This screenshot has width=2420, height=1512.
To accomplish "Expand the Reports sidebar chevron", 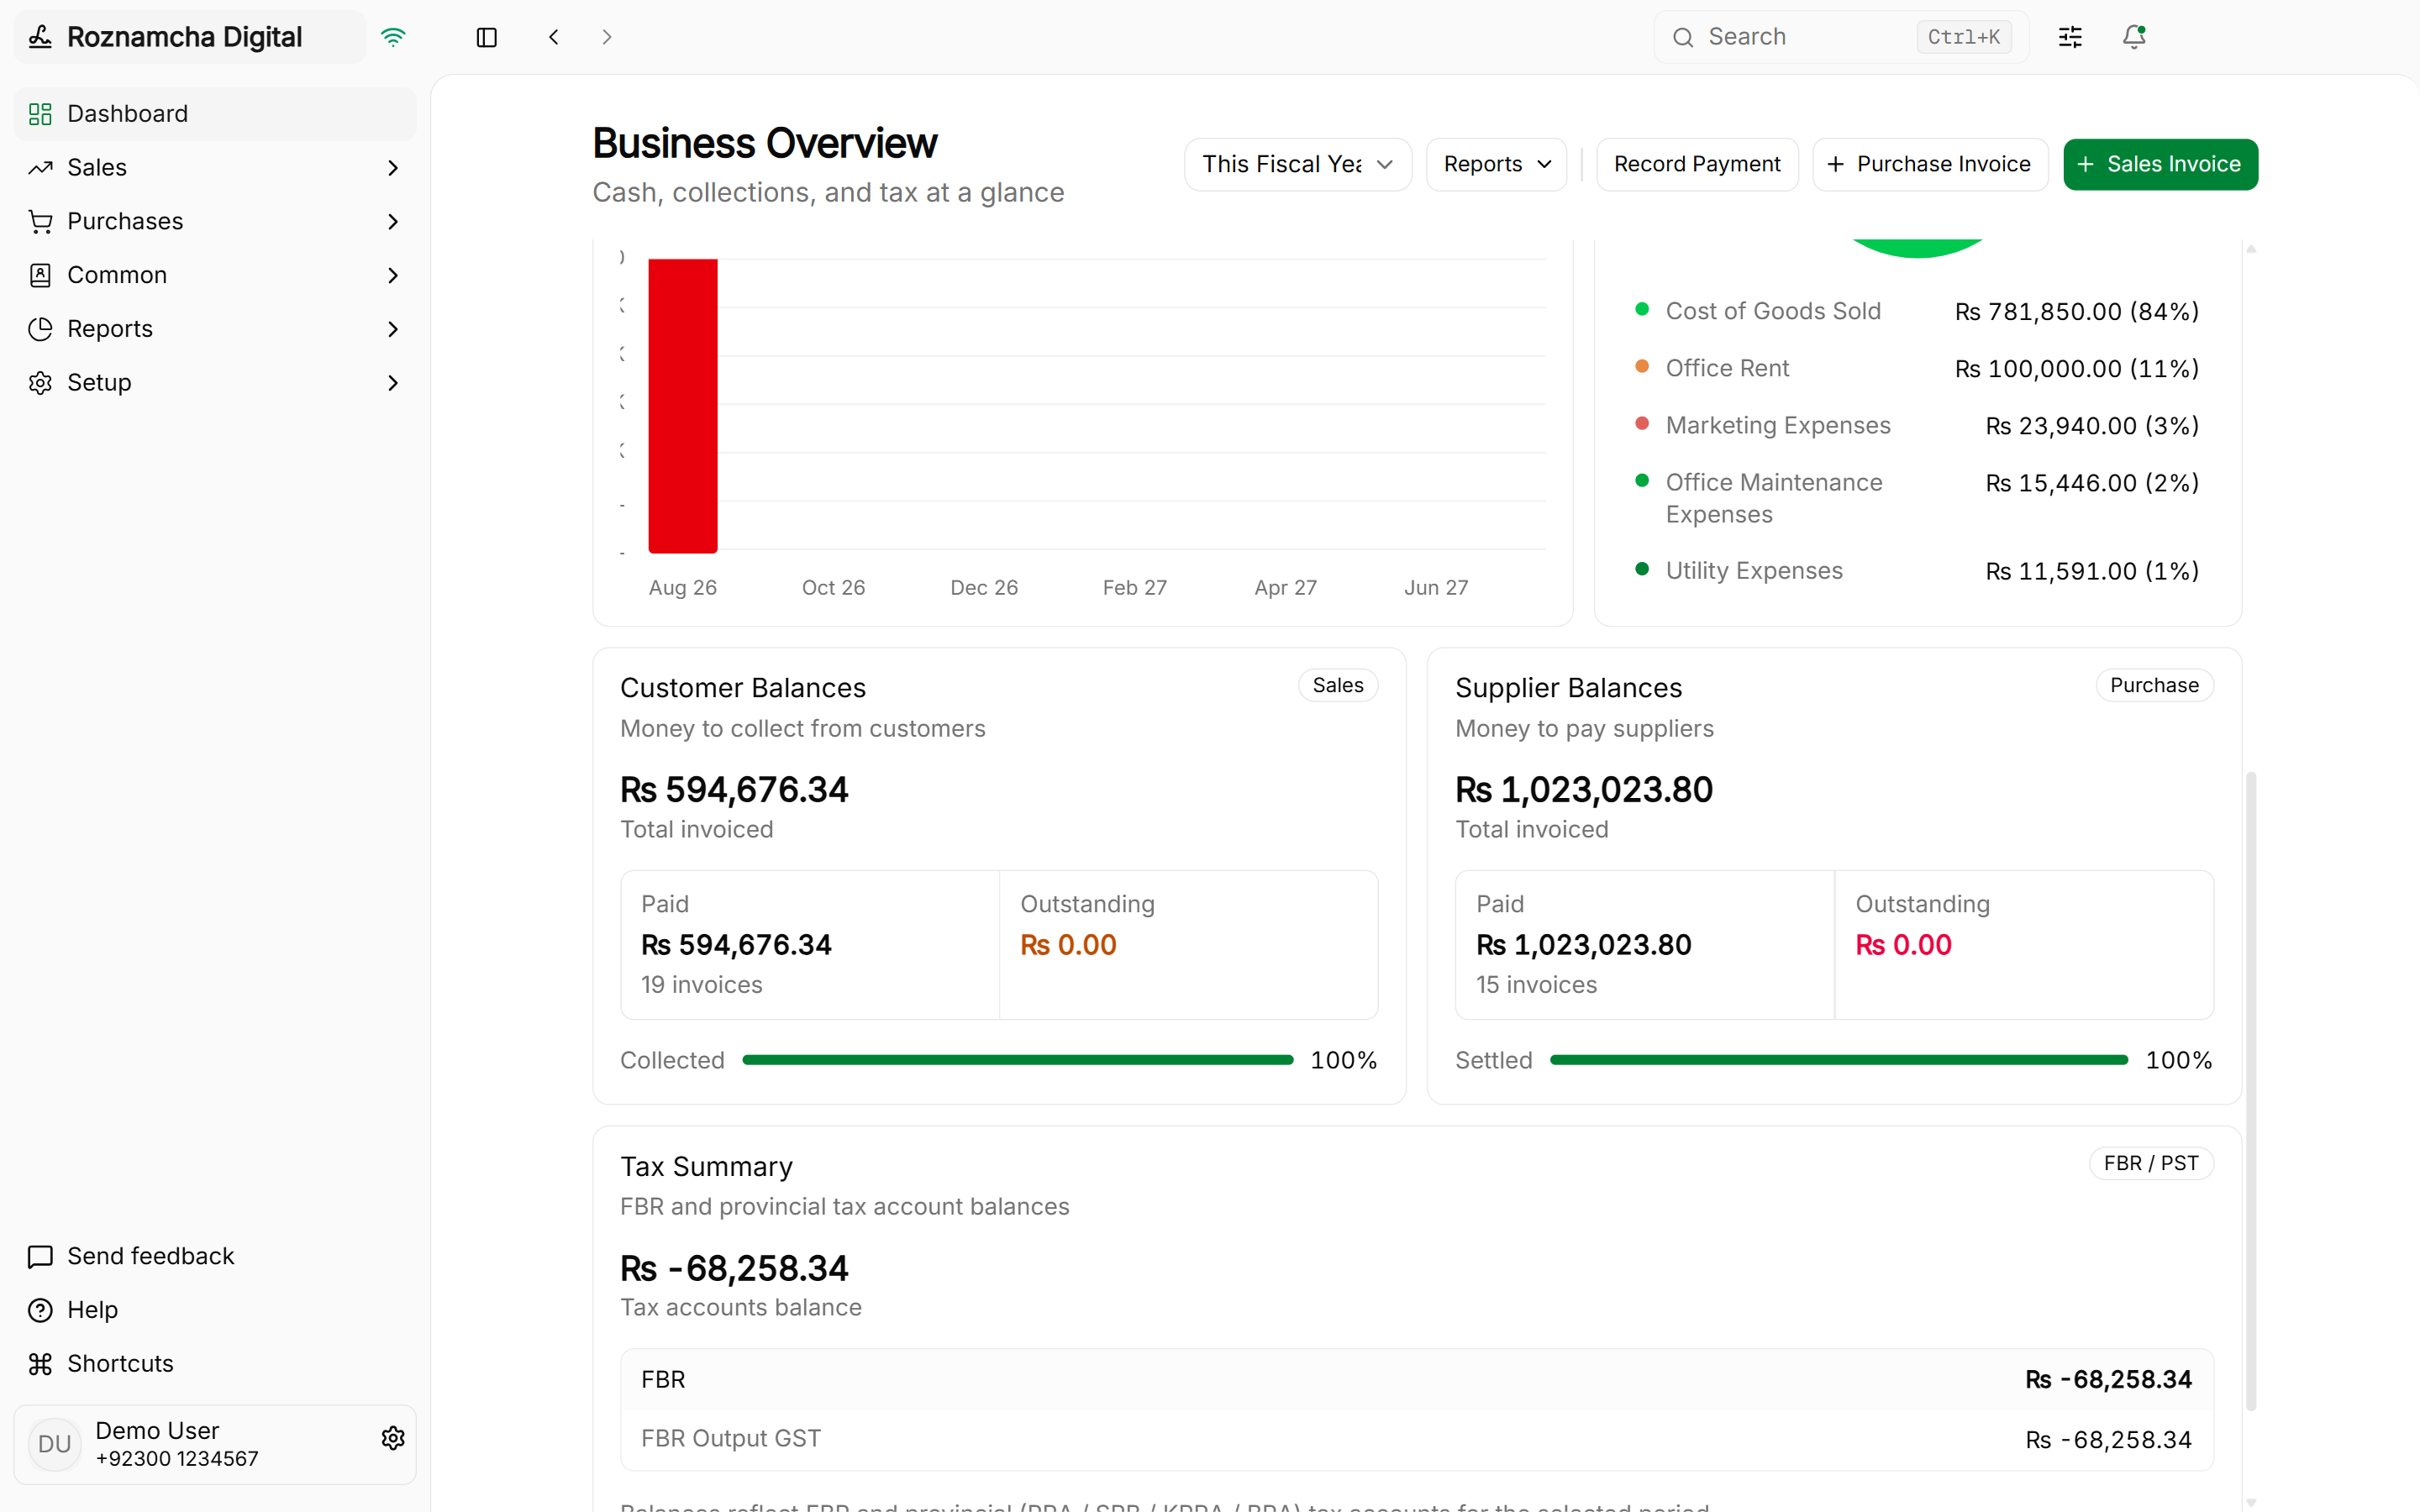I will coord(393,329).
